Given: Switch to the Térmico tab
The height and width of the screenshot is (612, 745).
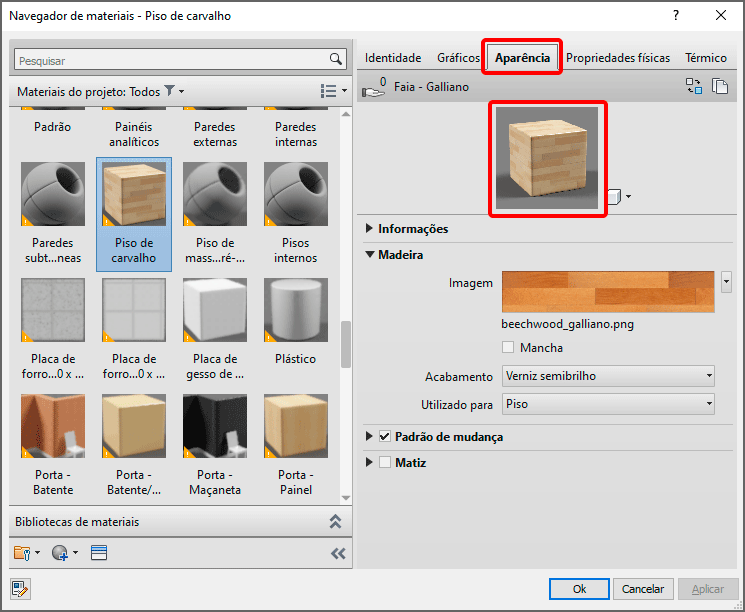Looking at the screenshot, I should (x=706, y=57).
